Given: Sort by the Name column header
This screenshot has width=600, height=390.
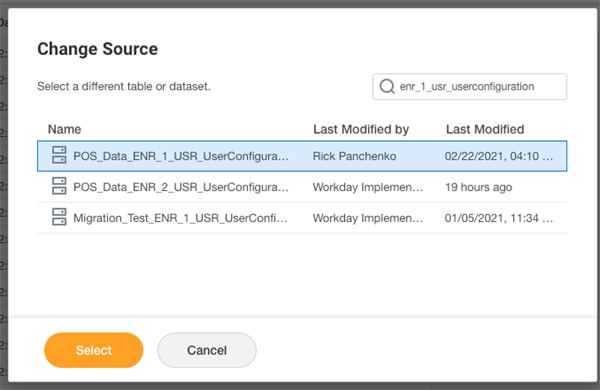Looking at the screenshot, I should (x=64, y=129).
